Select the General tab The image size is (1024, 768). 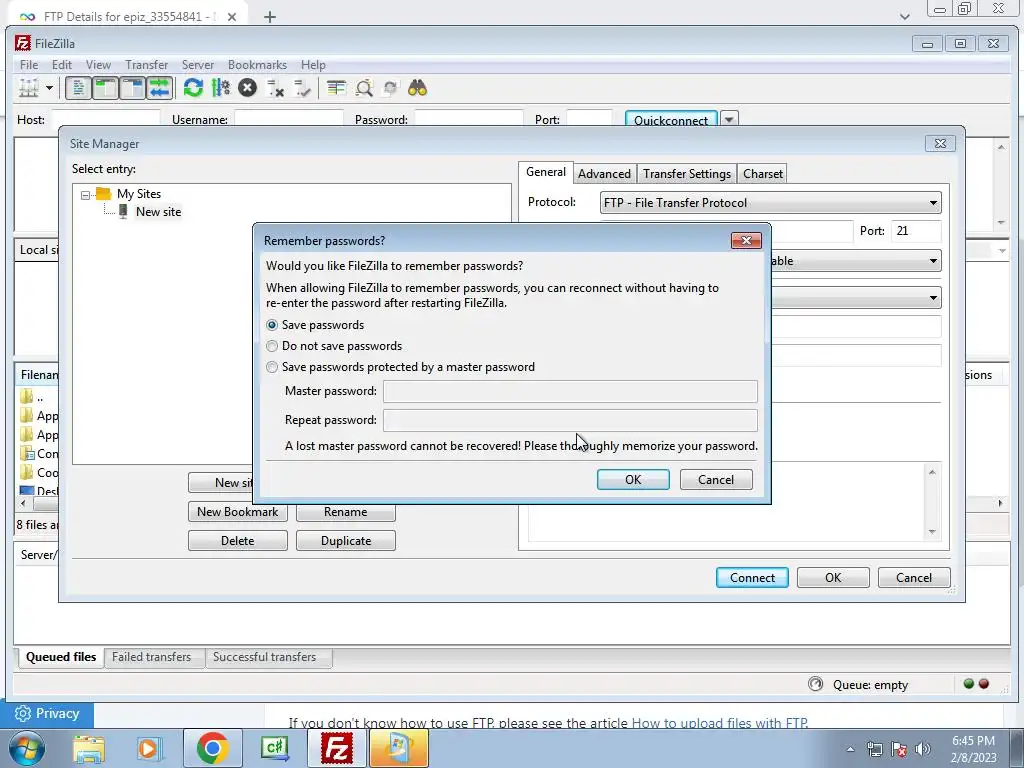(545, 172)
